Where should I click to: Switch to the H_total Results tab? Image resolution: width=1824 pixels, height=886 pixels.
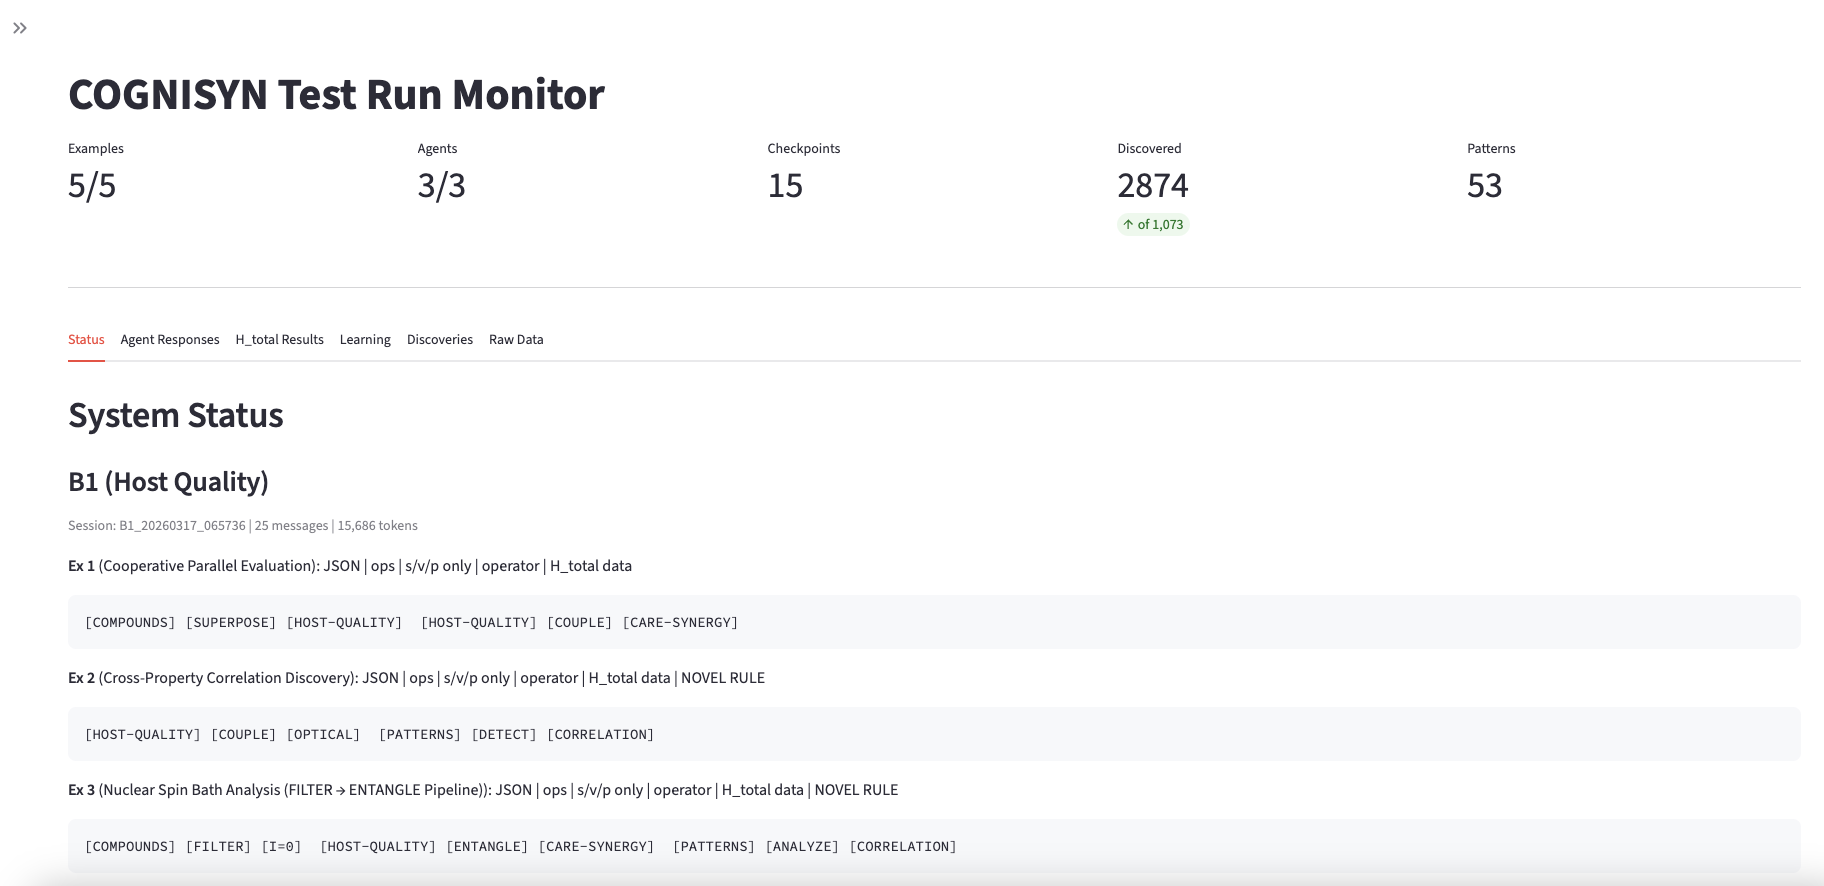click(x=280, y=339)
